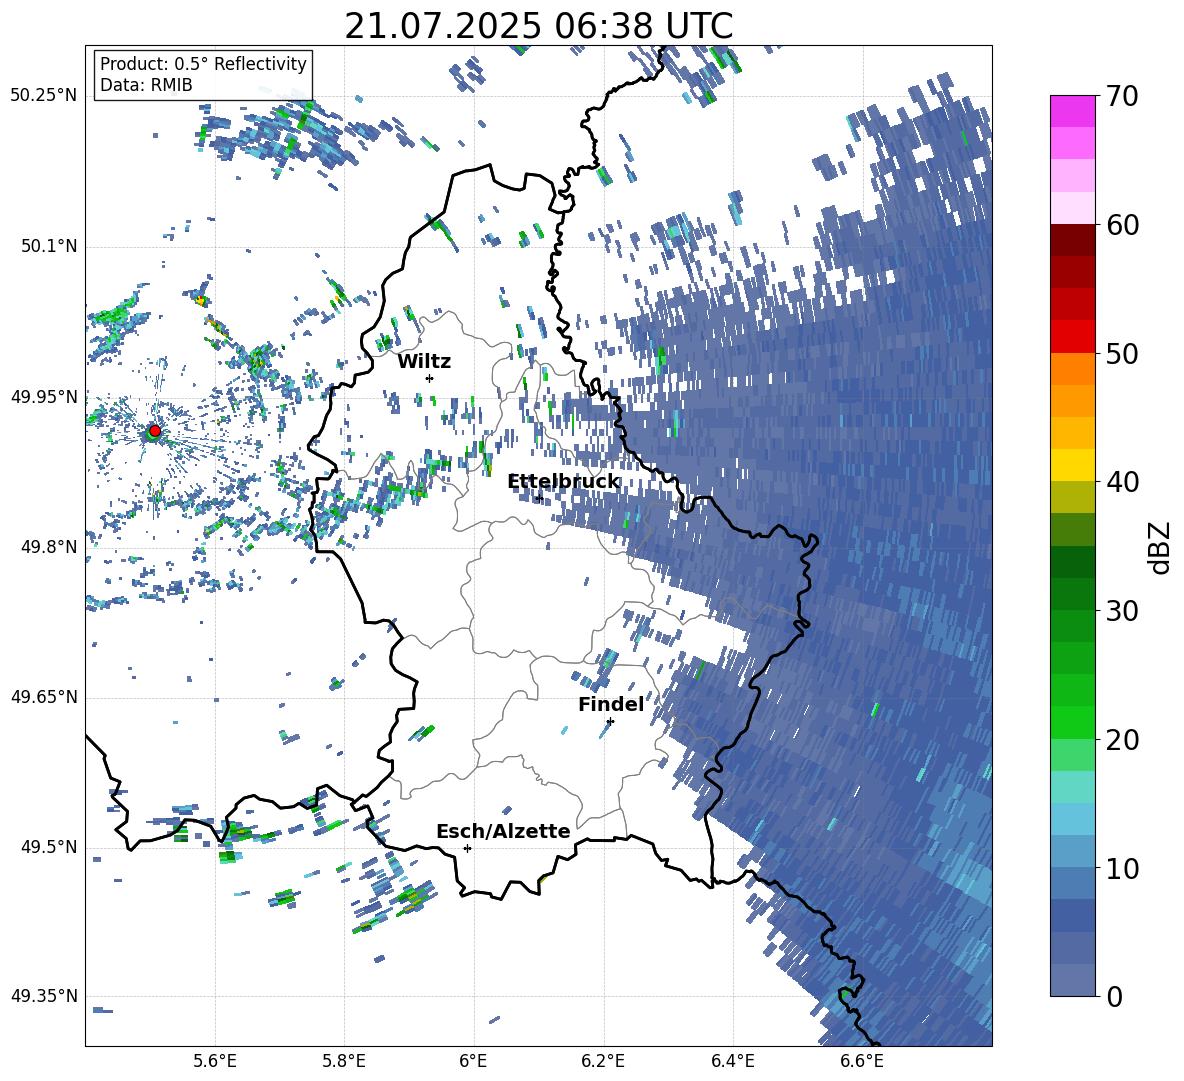Click the latitude label 49.8°N
1184x1081 pixels.
point(48,547)
